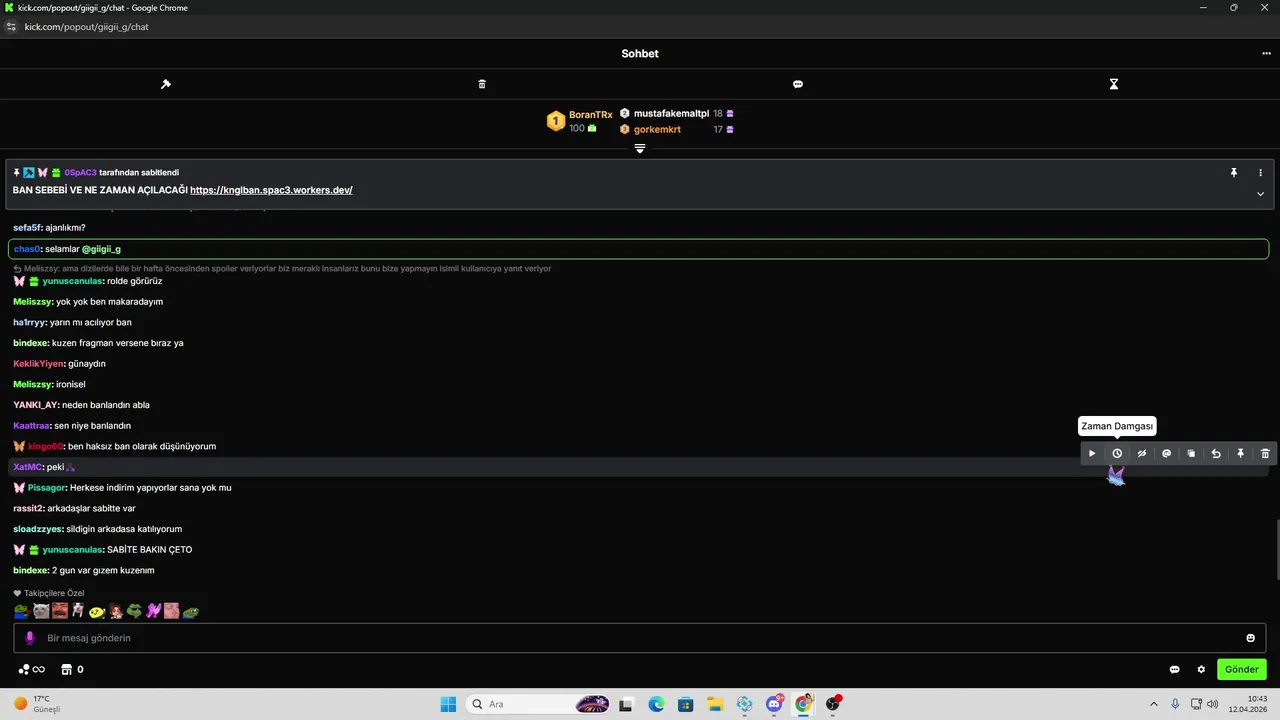The width and height of the screenshot is (1280, 720).
Task: Open chat settings gear icon
Action: tap(1201, 669)
